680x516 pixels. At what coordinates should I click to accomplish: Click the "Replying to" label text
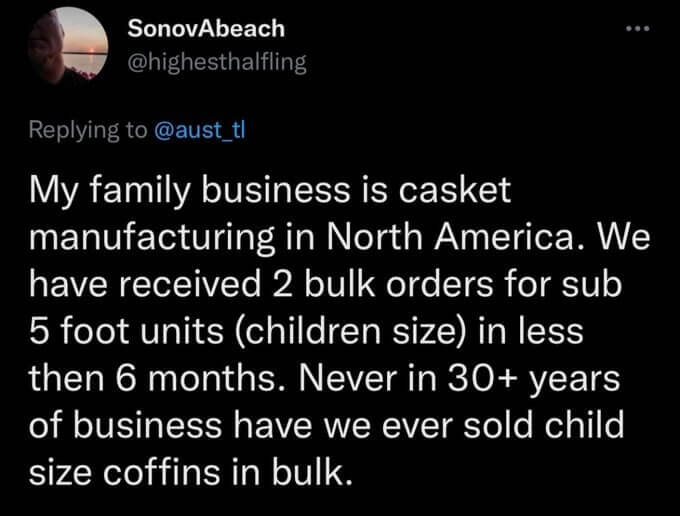point(88,132)
